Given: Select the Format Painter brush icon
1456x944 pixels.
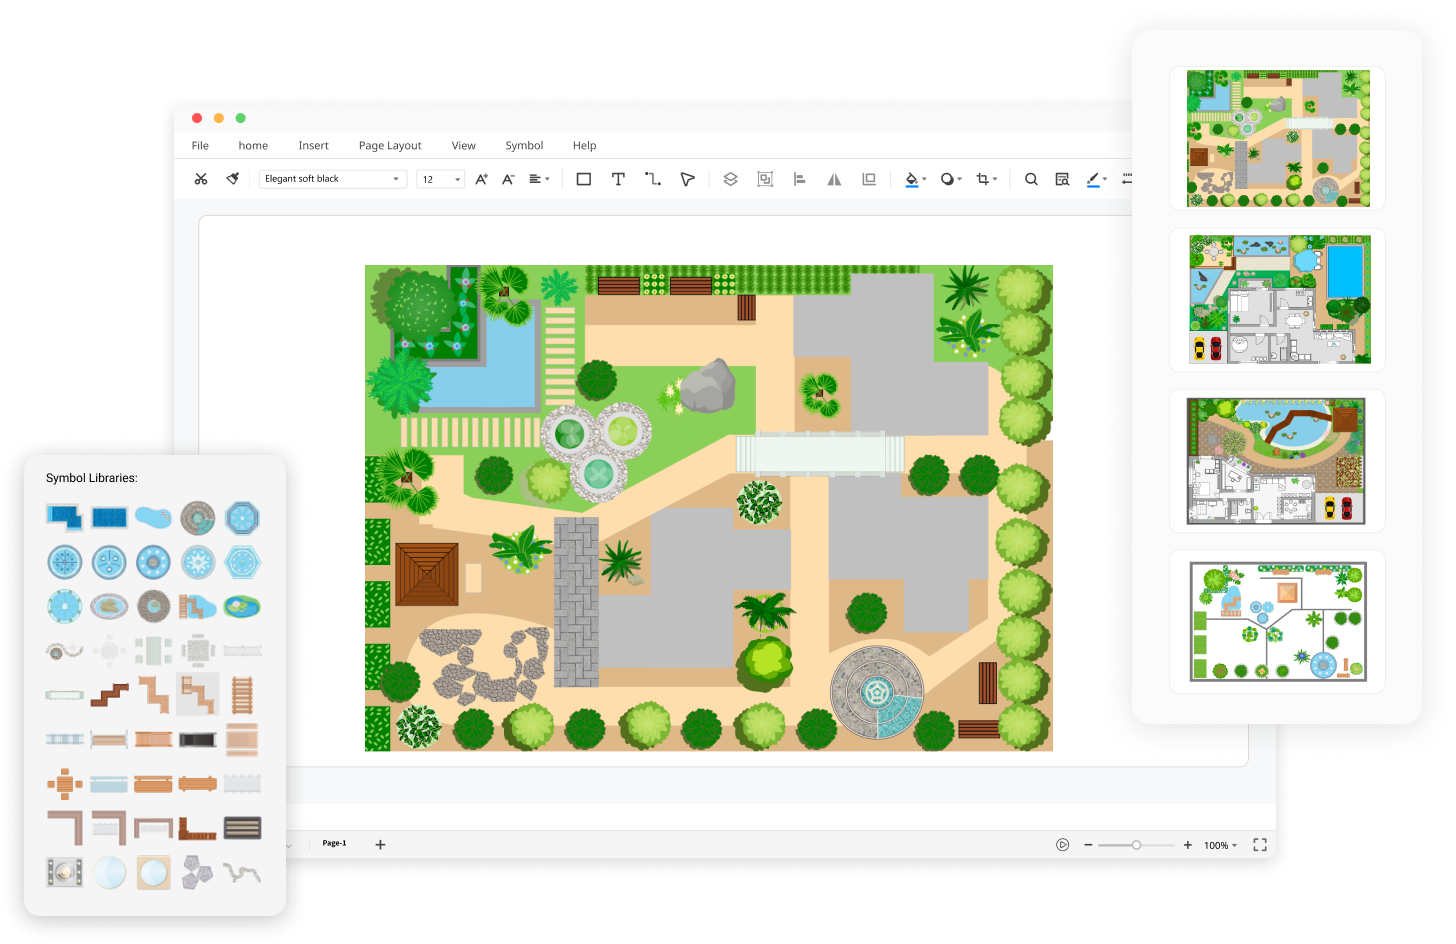Looking at the screenshot, I should coord(233,179).
